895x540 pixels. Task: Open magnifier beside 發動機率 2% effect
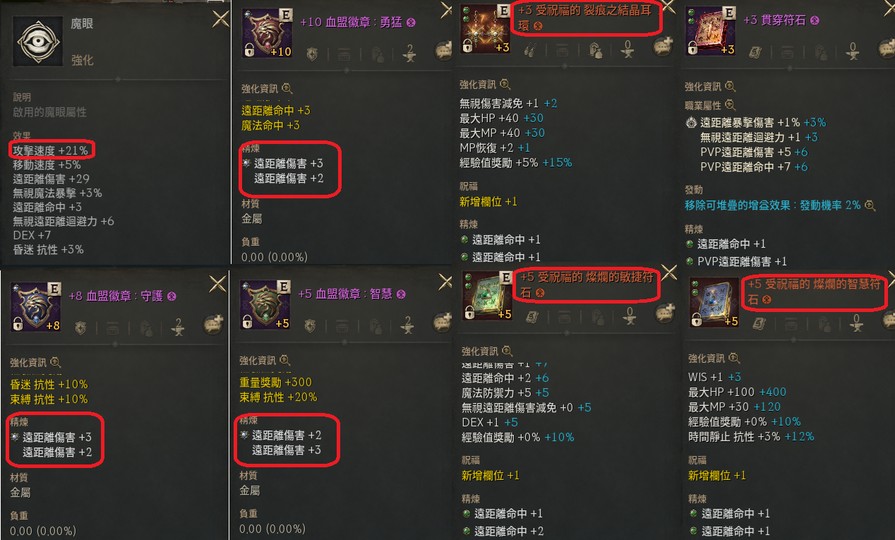point(870,205)
